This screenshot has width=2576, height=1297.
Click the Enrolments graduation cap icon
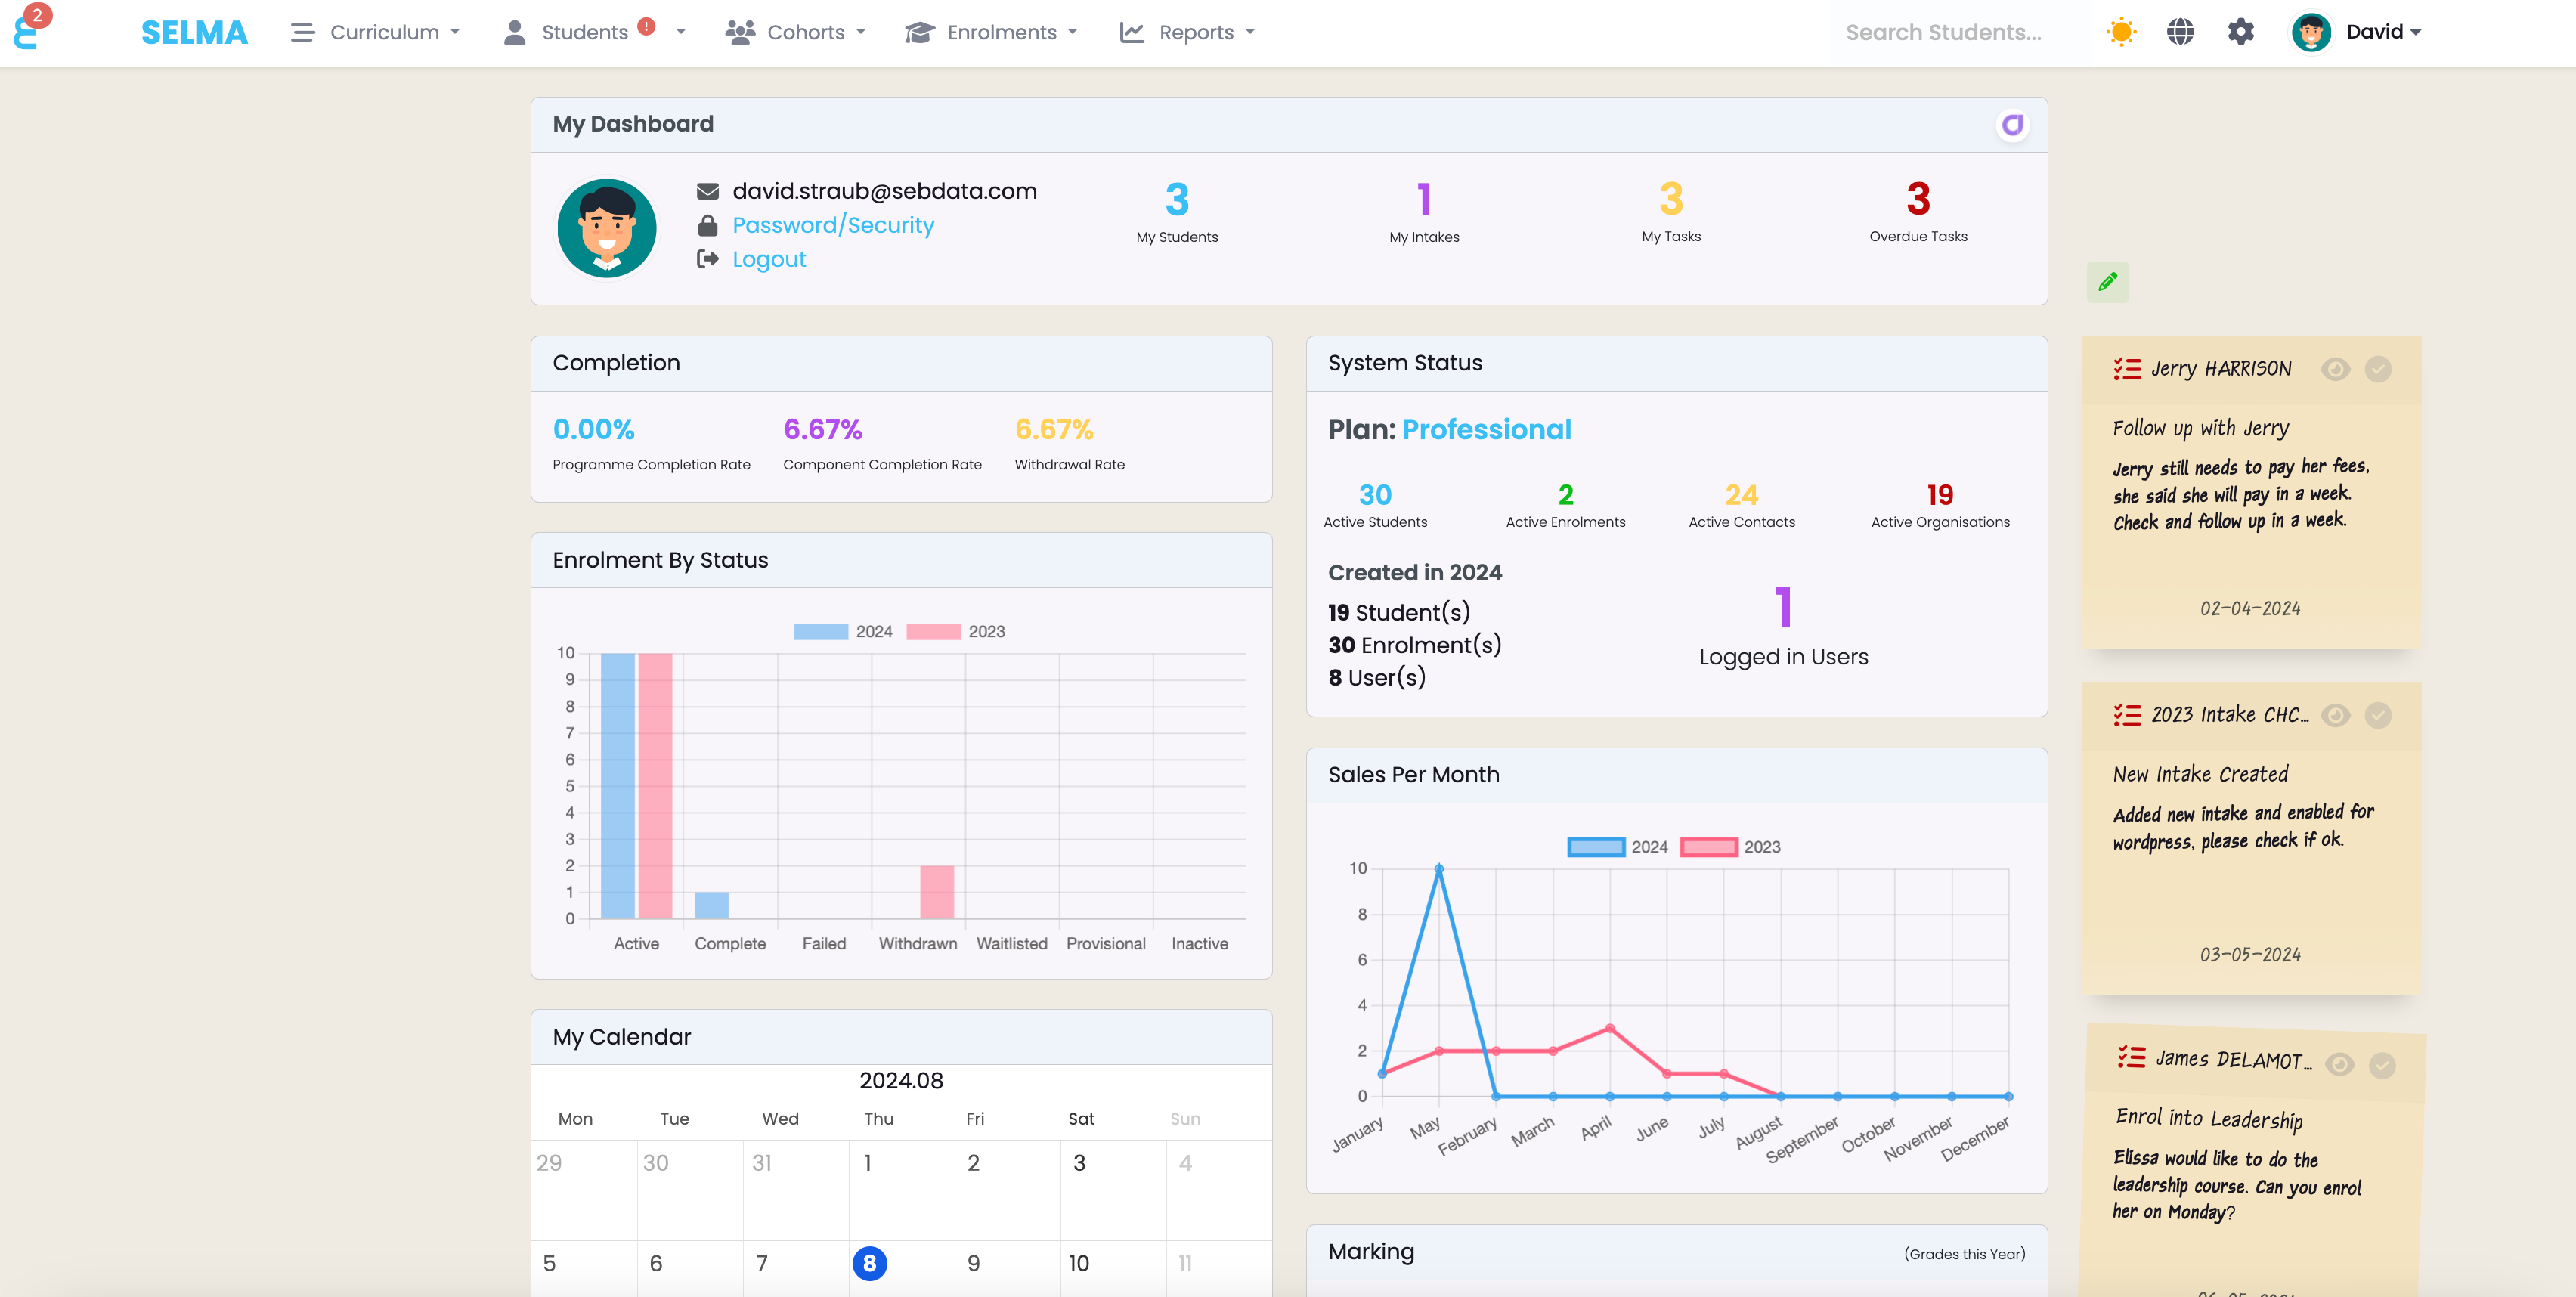pyautogui.click(x=919, y=32)
